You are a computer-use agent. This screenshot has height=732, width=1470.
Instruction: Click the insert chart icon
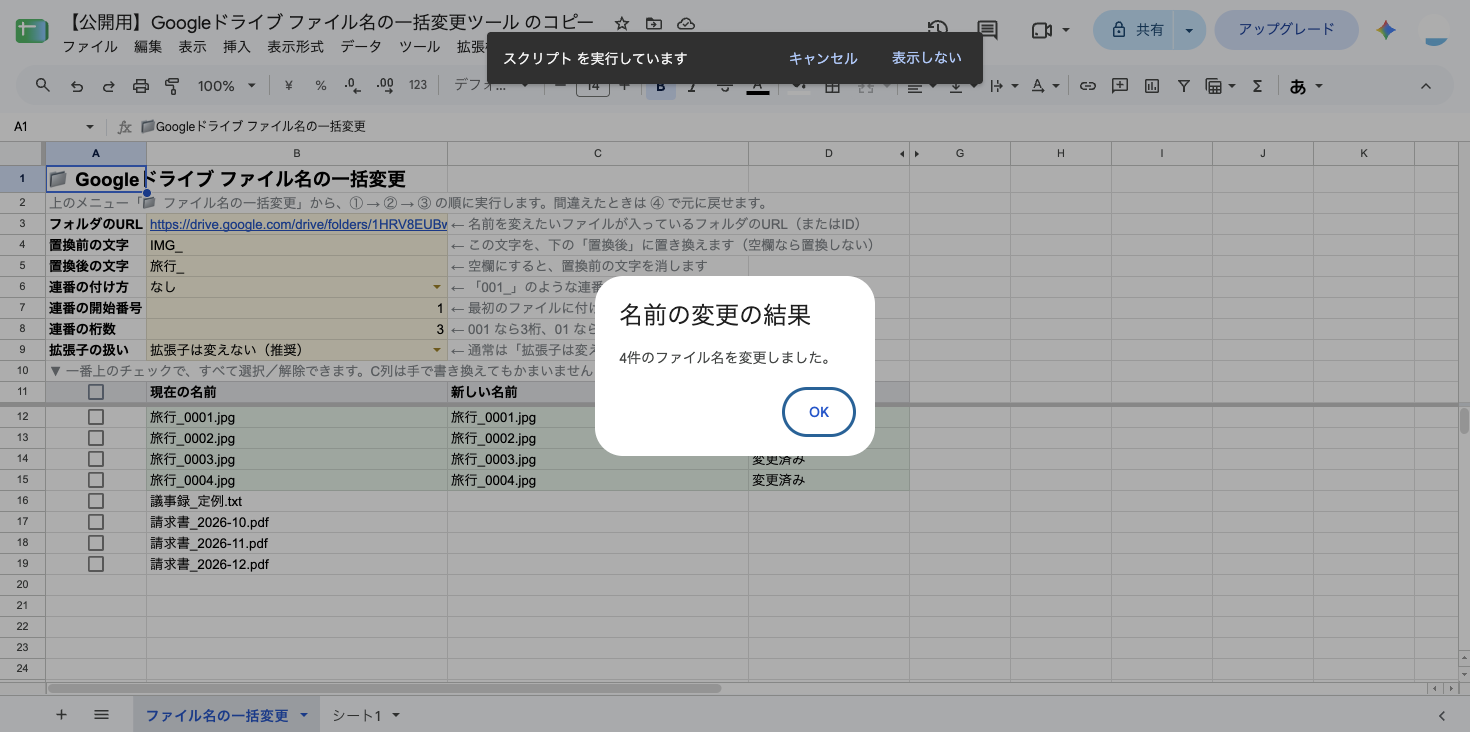click(x=1152, y=86)
